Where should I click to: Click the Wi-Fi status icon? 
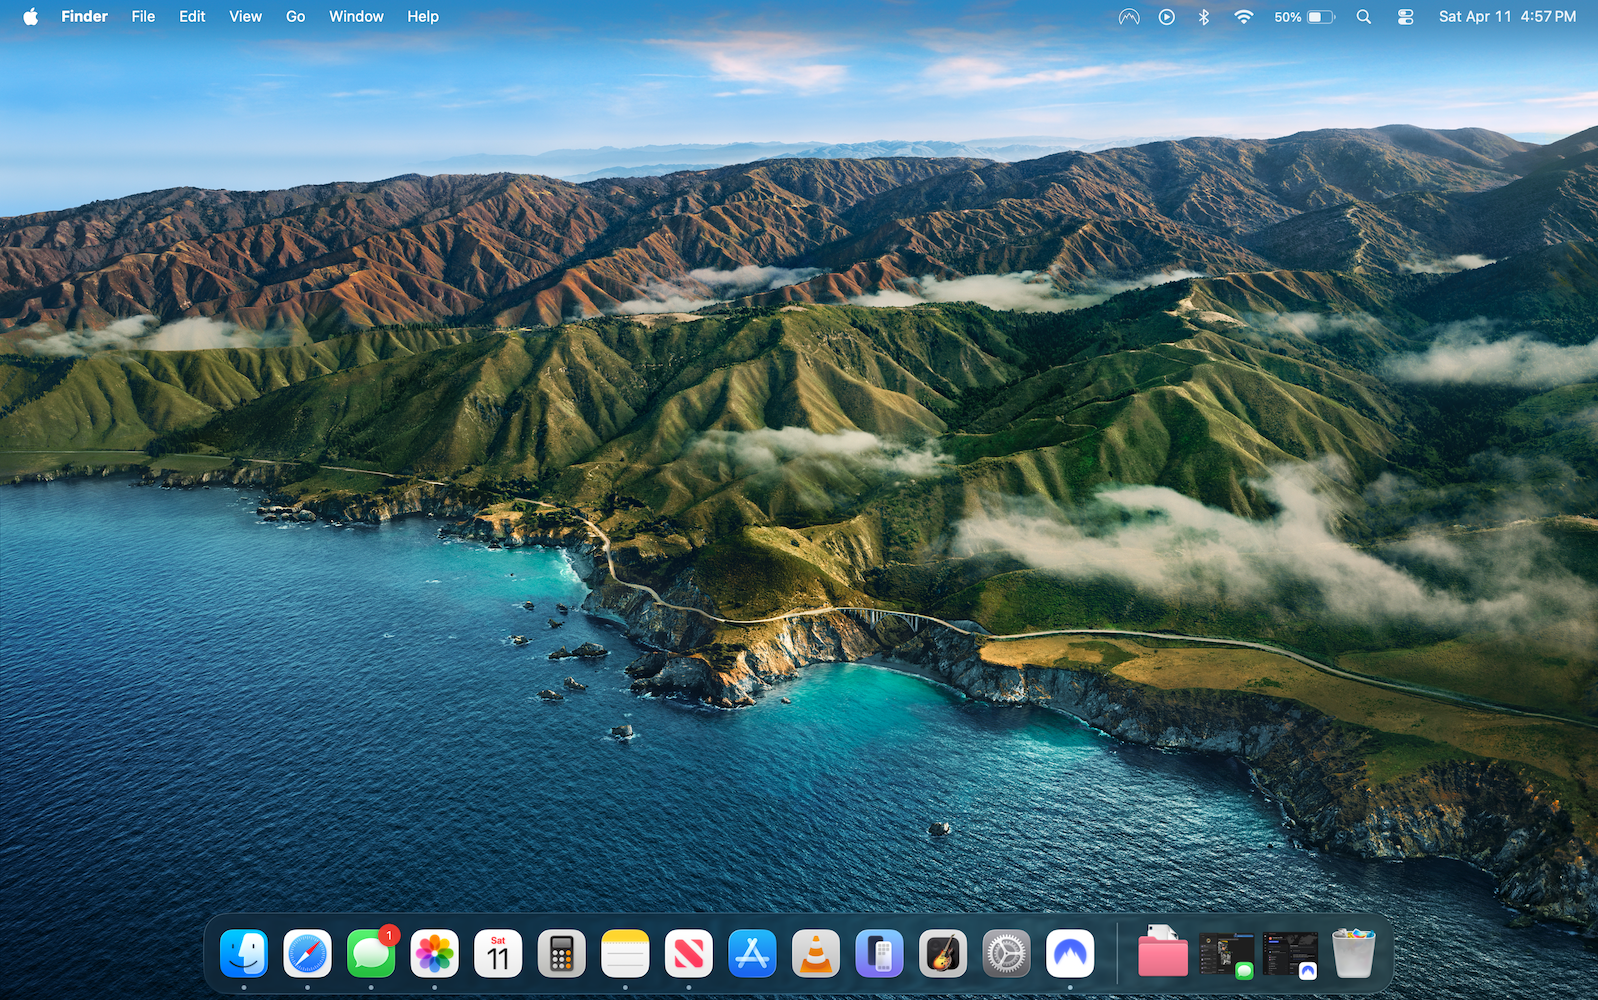point(1243,17)
